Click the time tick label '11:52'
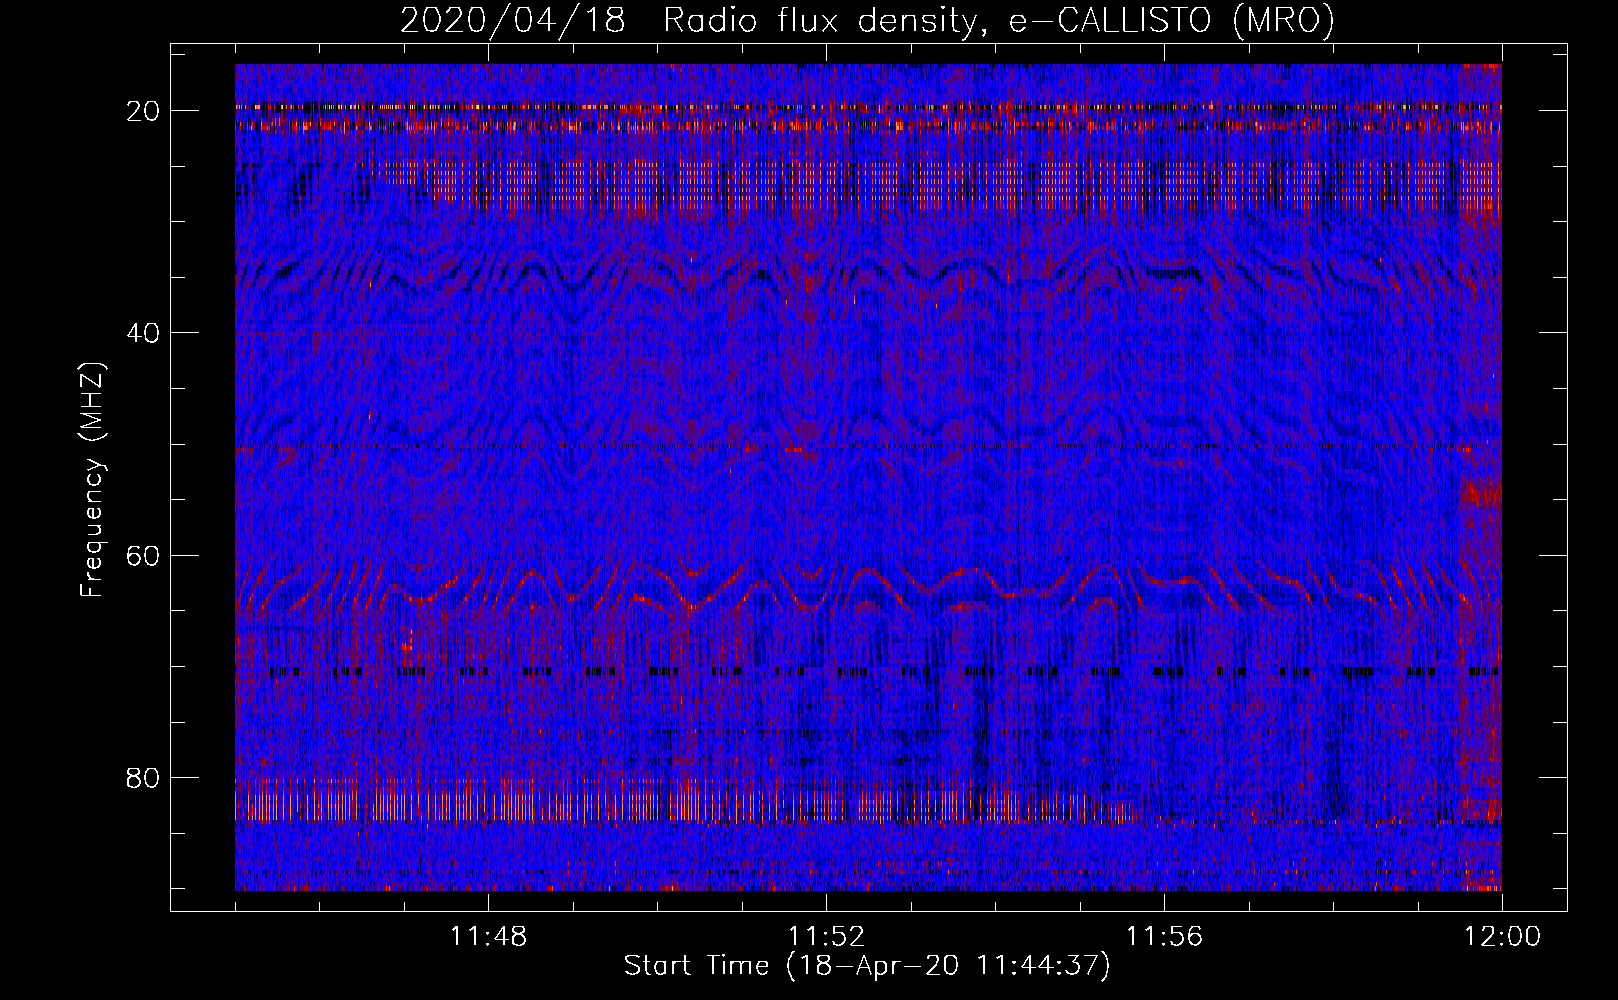 click(826, 937)
